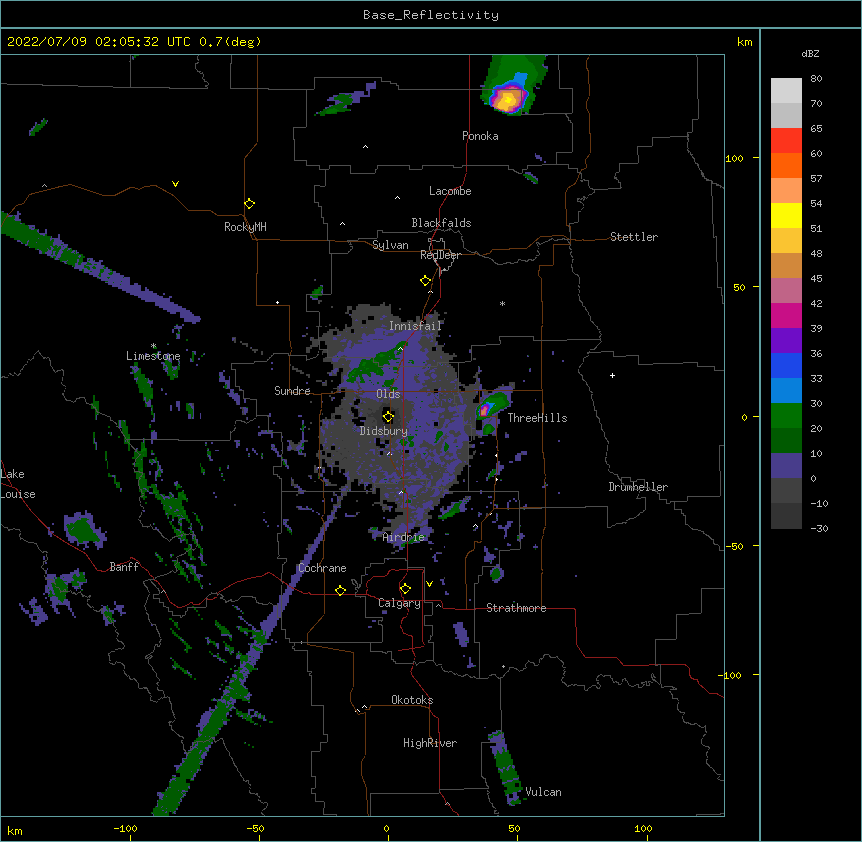Image resolution: width=862 pixels, height=842 pixels.
Task: Pick the blue 33-36 dBZ legend swatch
Action: 786,365
